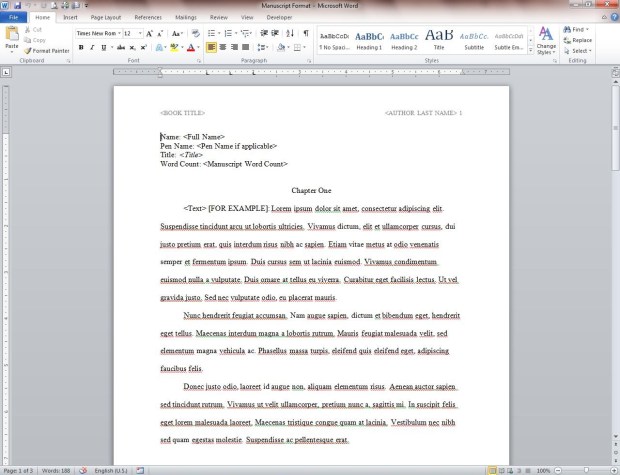
Task: Apply the red font color
Action: [191, 47]
